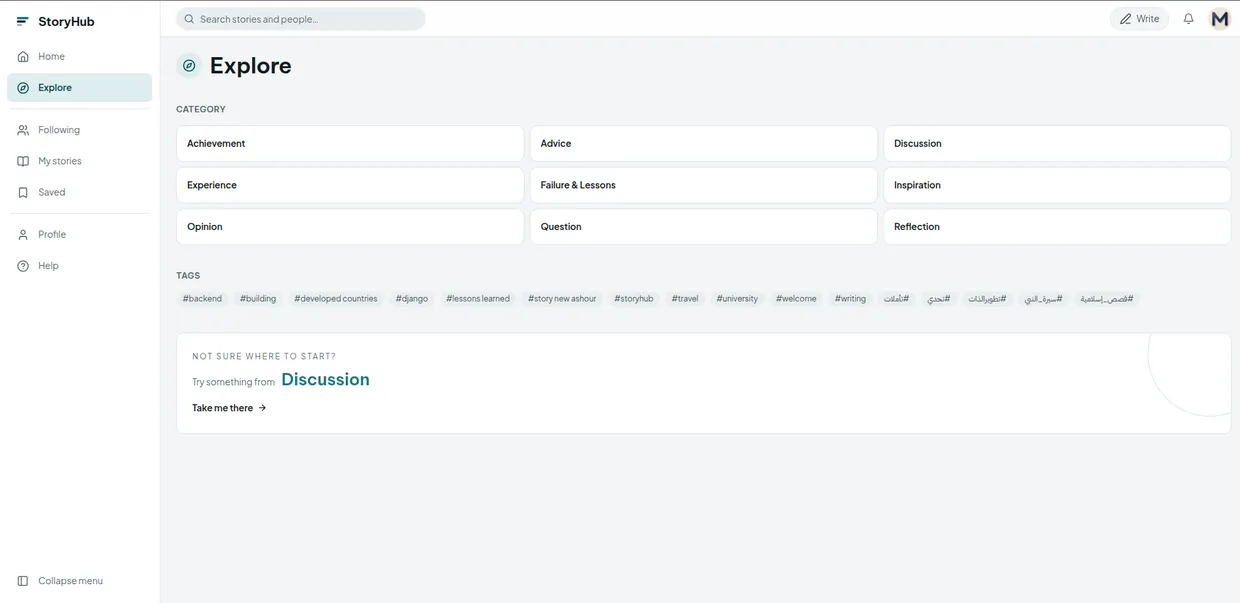This screenshot has height=603, width=1240.
Task: Open the Saved stories page
Action: 79,192
